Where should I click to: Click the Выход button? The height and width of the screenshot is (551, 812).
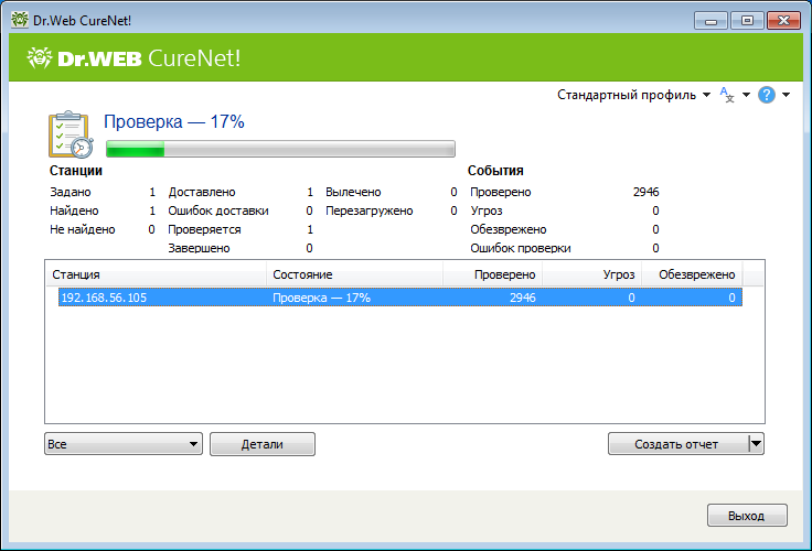click(747, 515)
